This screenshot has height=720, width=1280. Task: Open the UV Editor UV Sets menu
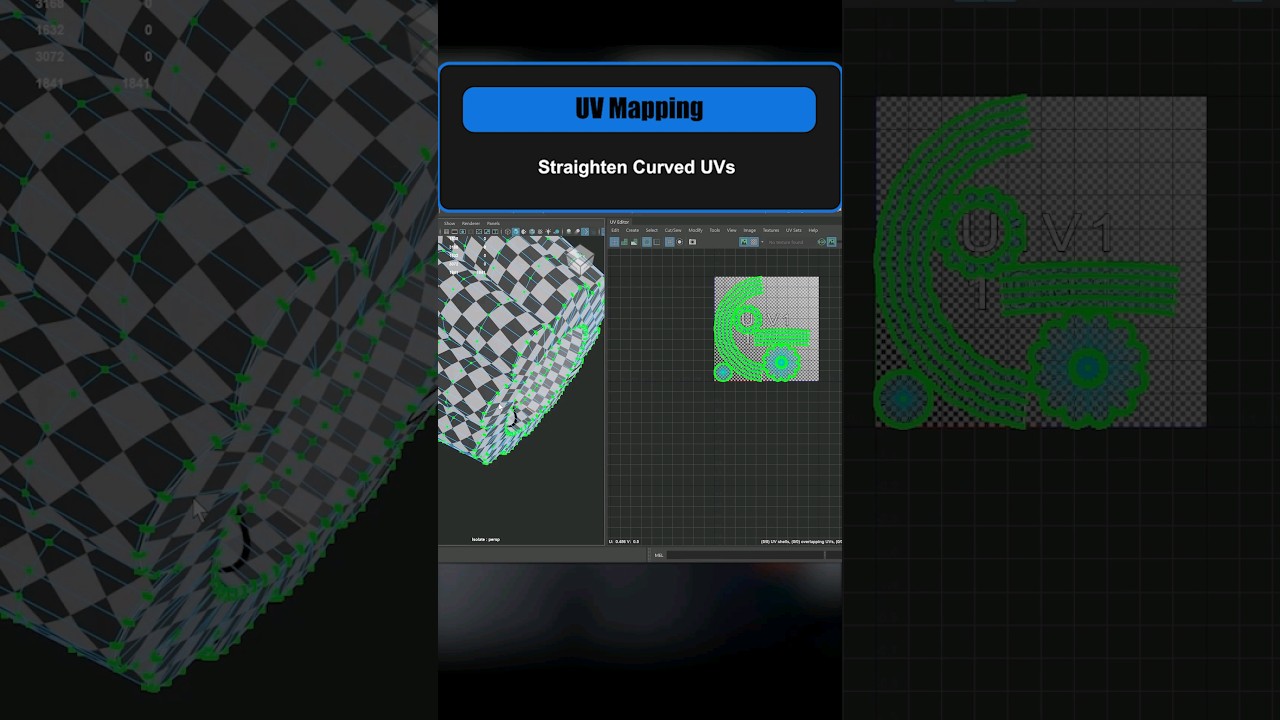tap(794, 230)
